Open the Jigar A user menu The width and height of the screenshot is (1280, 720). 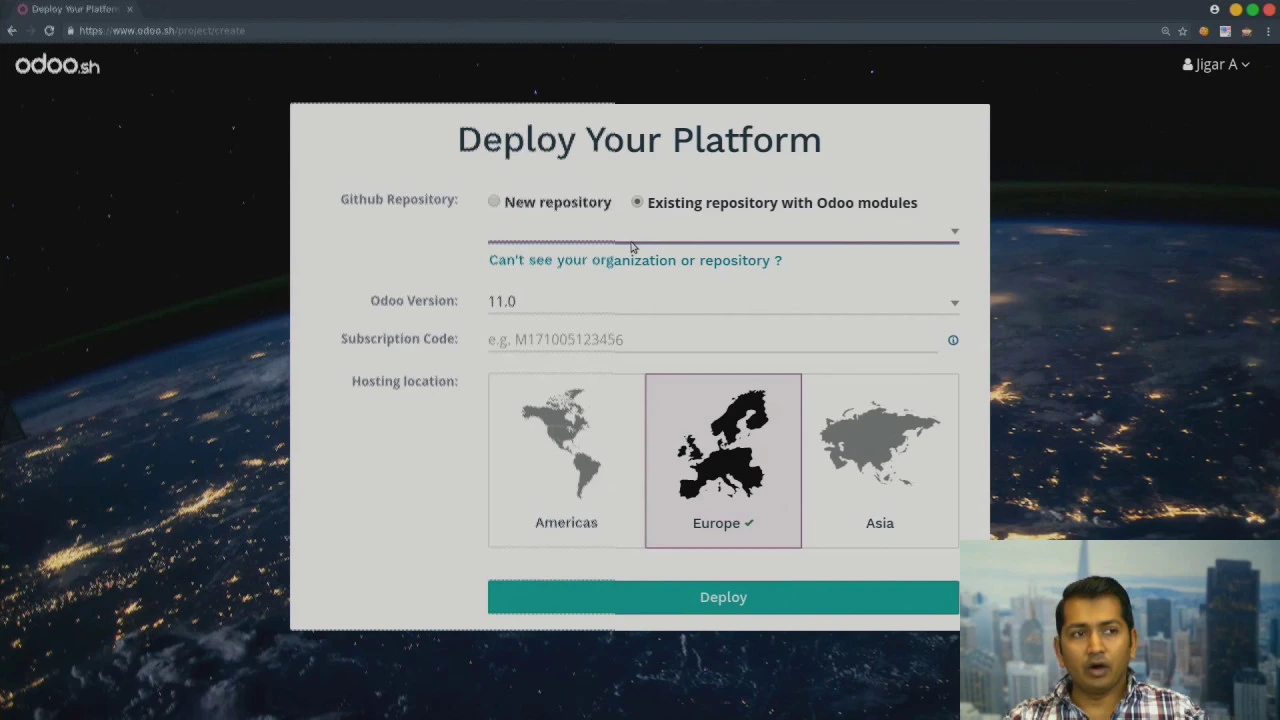(x=1216, y=64)
